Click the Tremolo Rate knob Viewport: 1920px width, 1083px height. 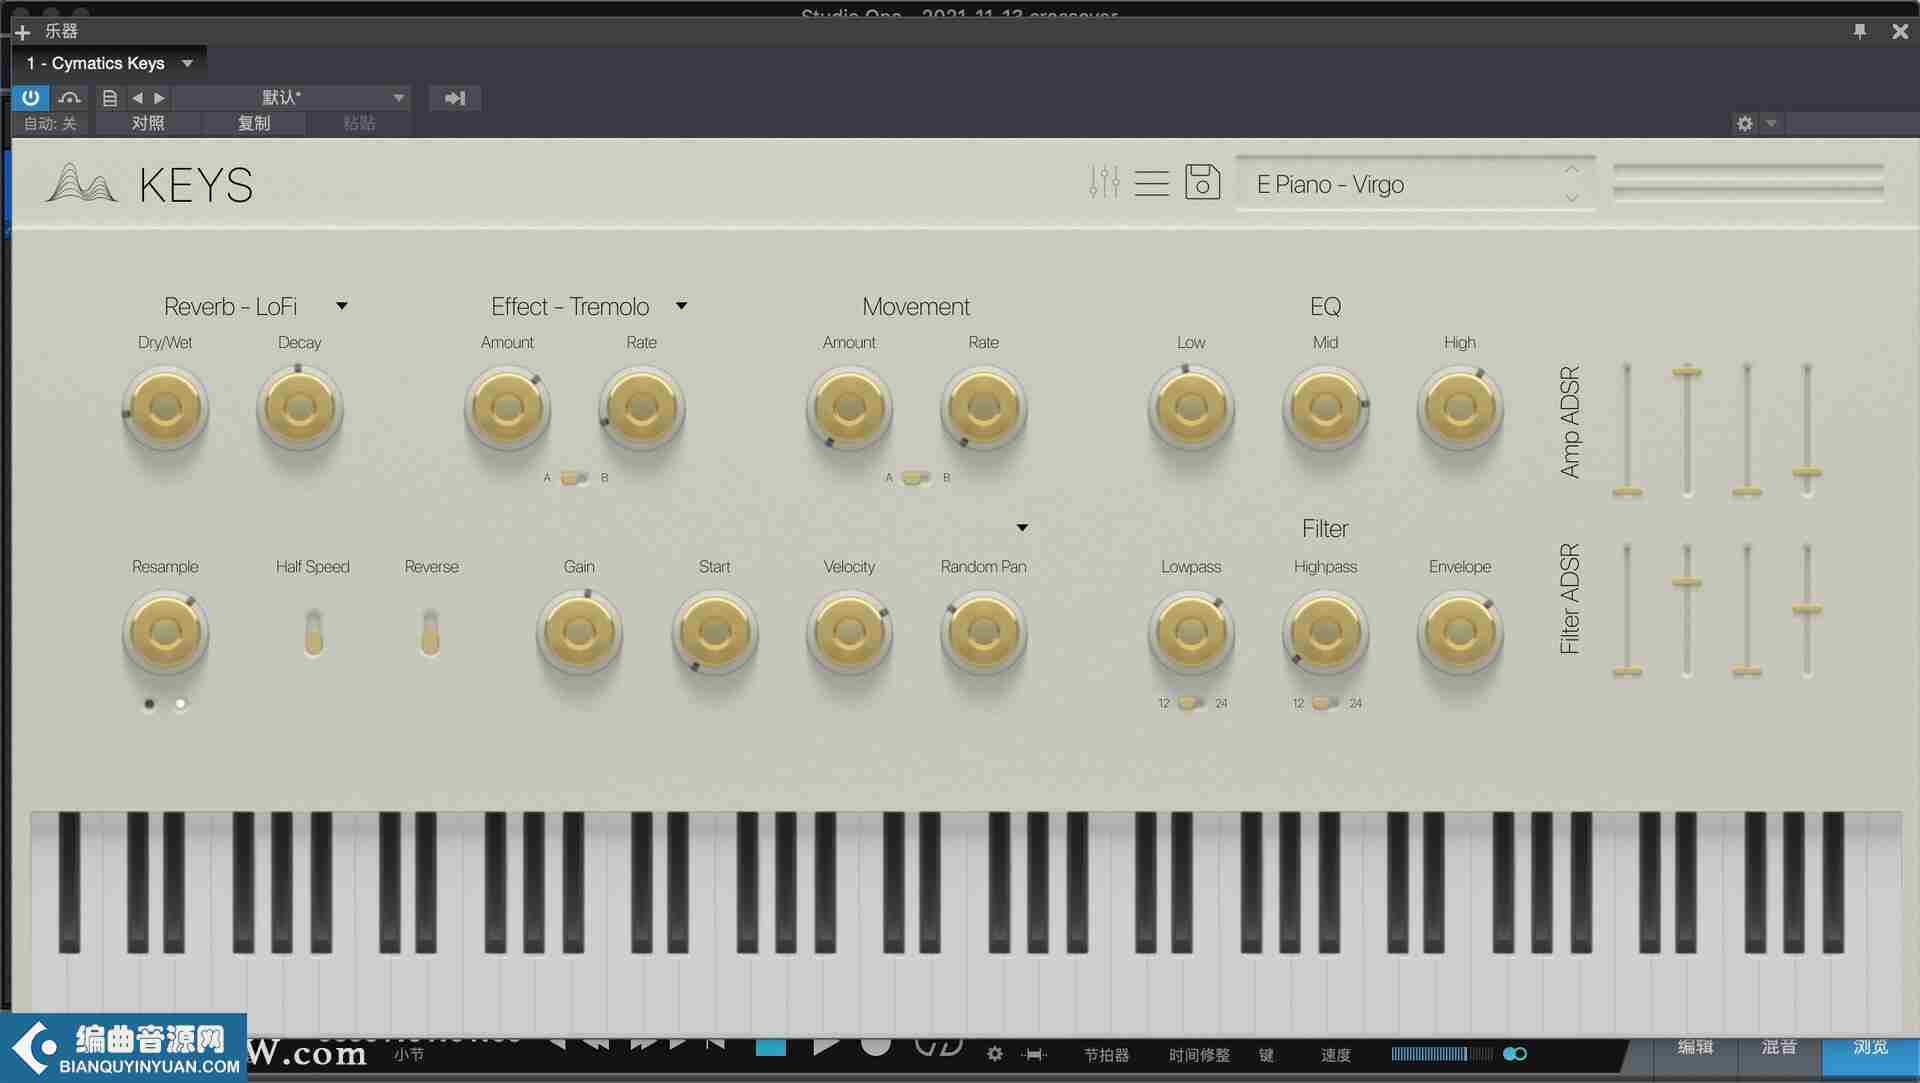pyautogui.click(x=641, y=408)
